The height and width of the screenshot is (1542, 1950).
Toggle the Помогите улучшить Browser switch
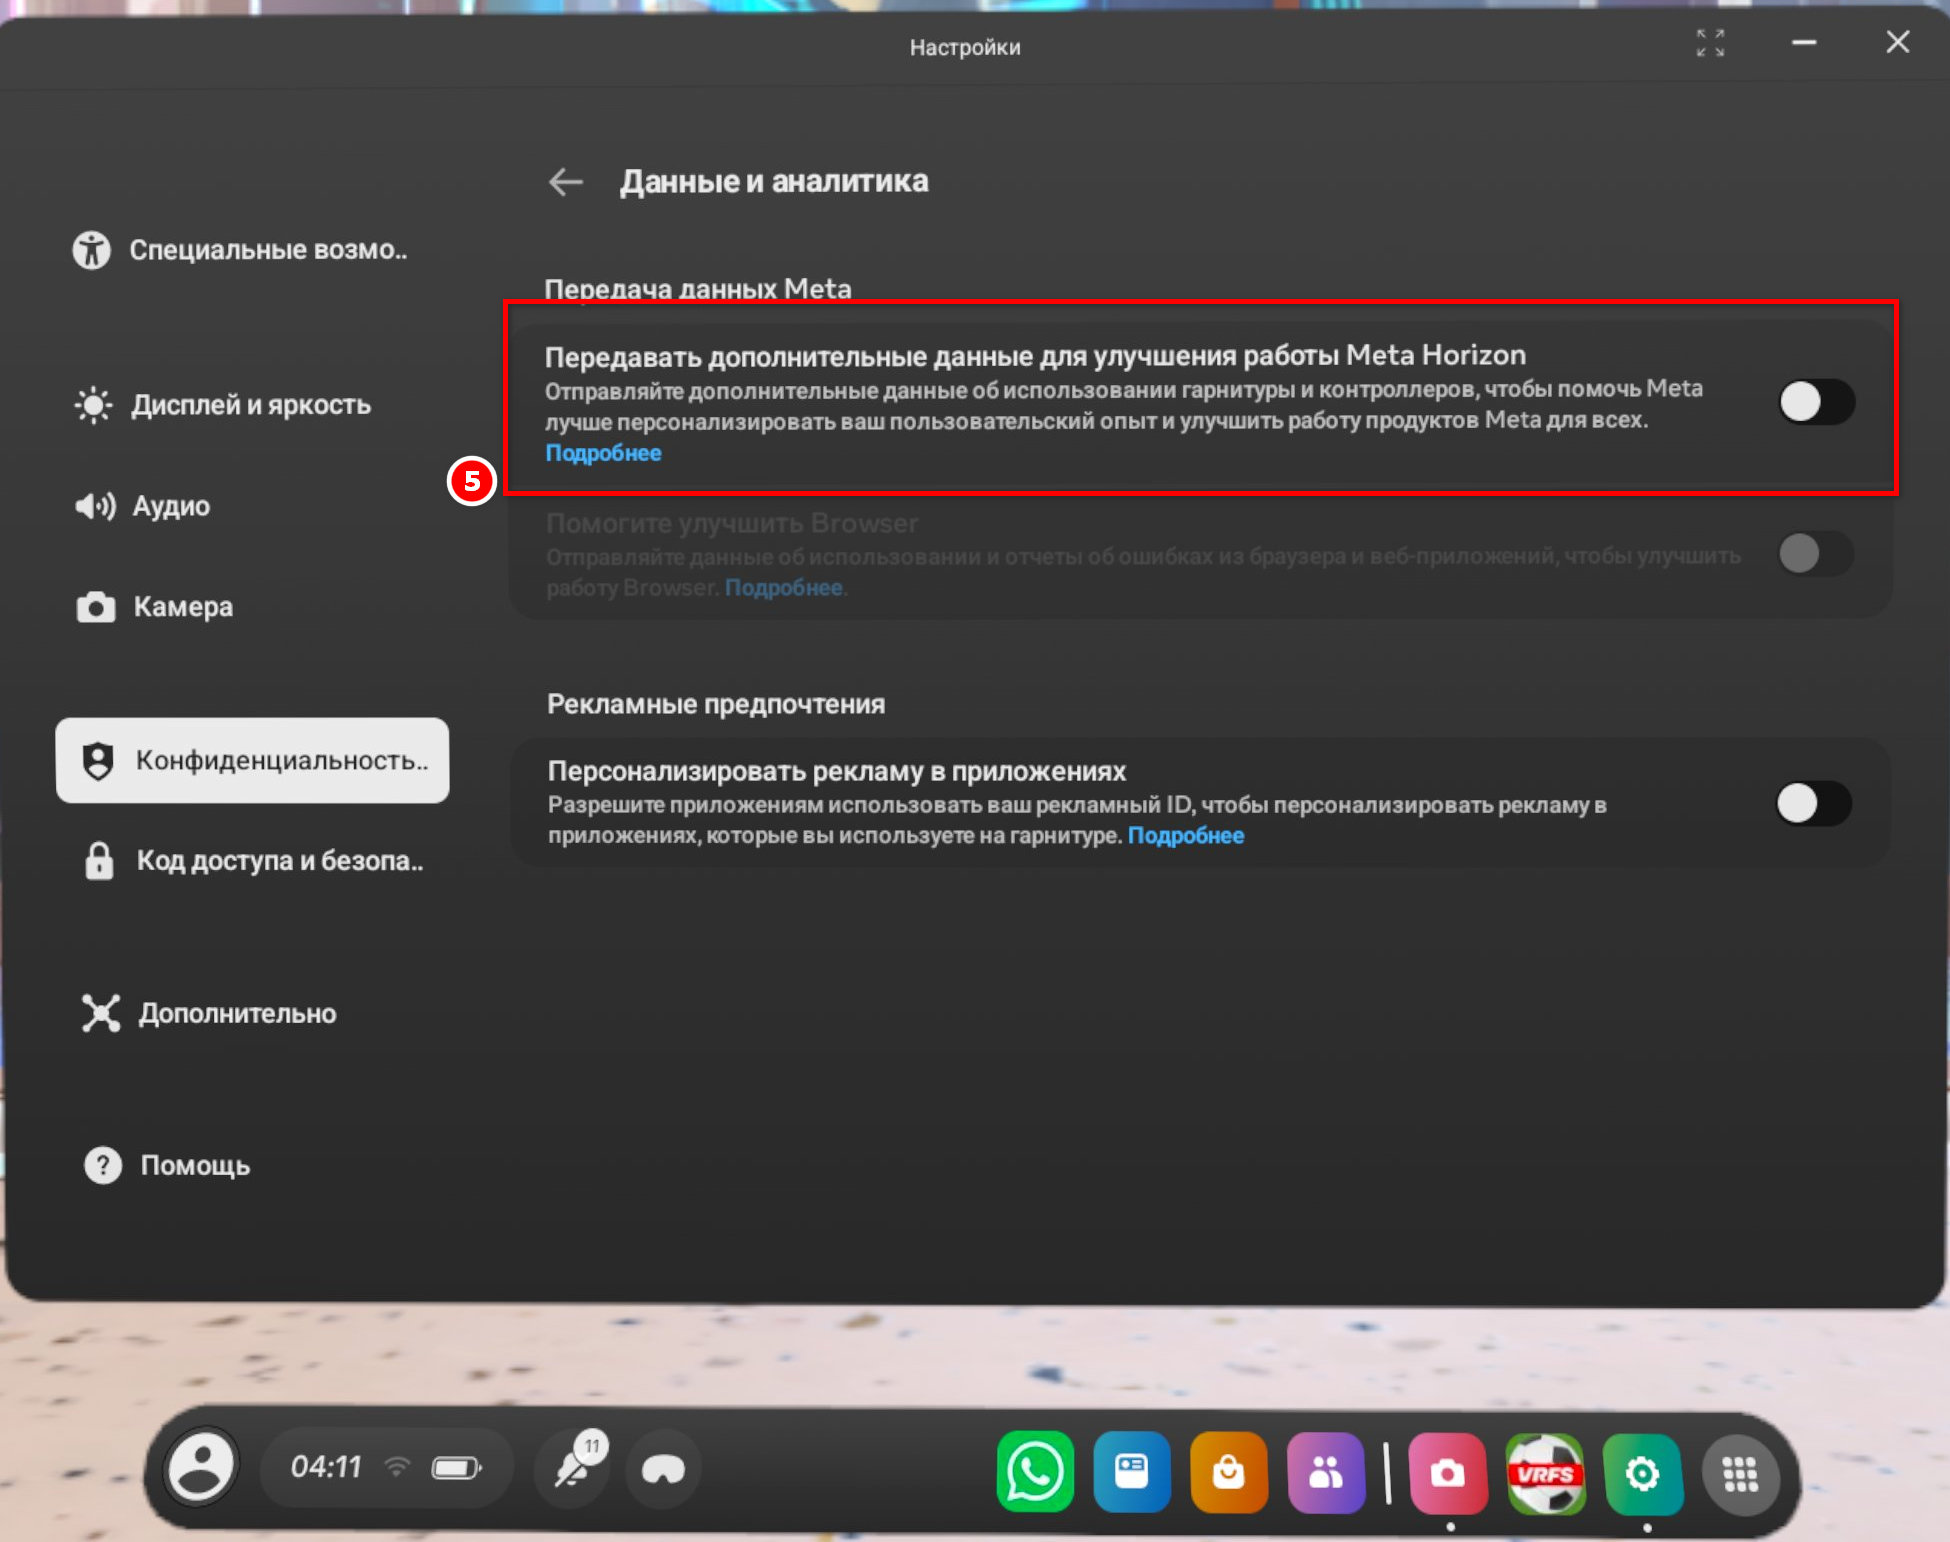pos(1817,553)
